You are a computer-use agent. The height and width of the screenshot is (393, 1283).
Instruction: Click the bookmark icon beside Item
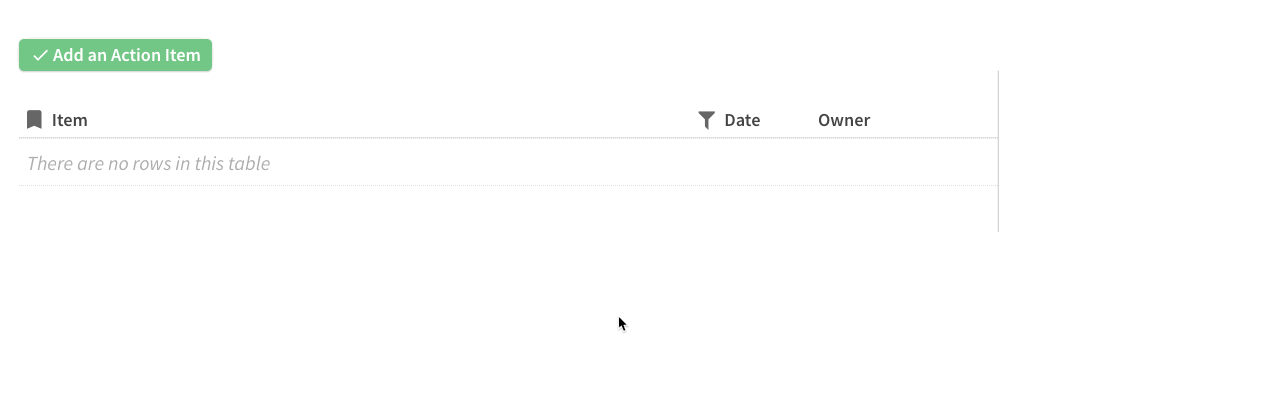pos(34,120)
